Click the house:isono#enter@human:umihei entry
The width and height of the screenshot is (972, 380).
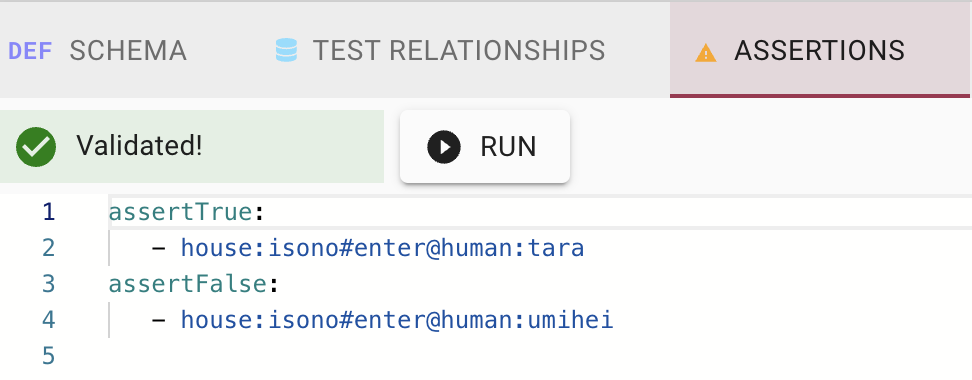coord(397,320)
